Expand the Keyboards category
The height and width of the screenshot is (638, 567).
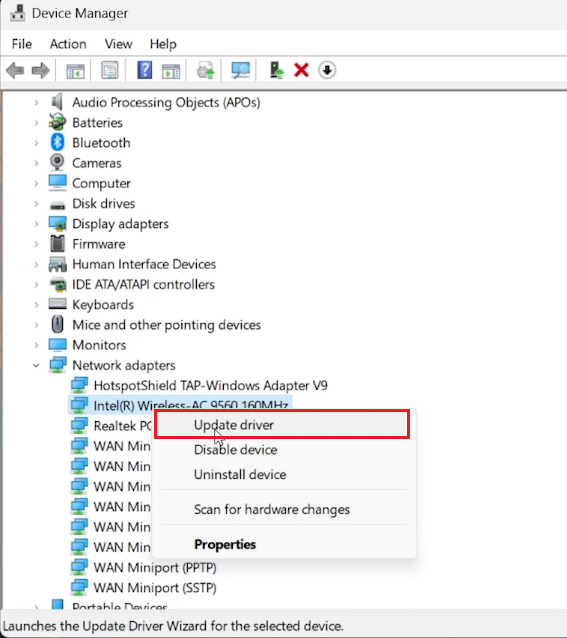coord(36,305)
